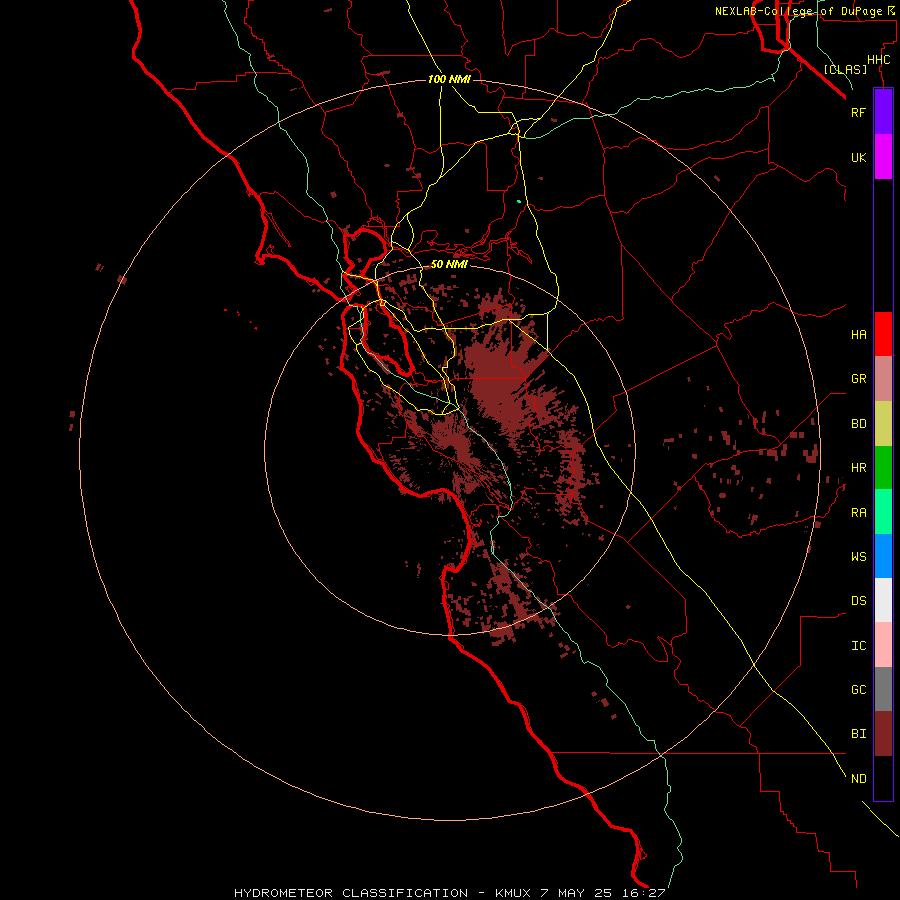Click the [CLAS] legend title
Image resolution: width=900 pixels, height=900 pixels.
click(845, 69)
